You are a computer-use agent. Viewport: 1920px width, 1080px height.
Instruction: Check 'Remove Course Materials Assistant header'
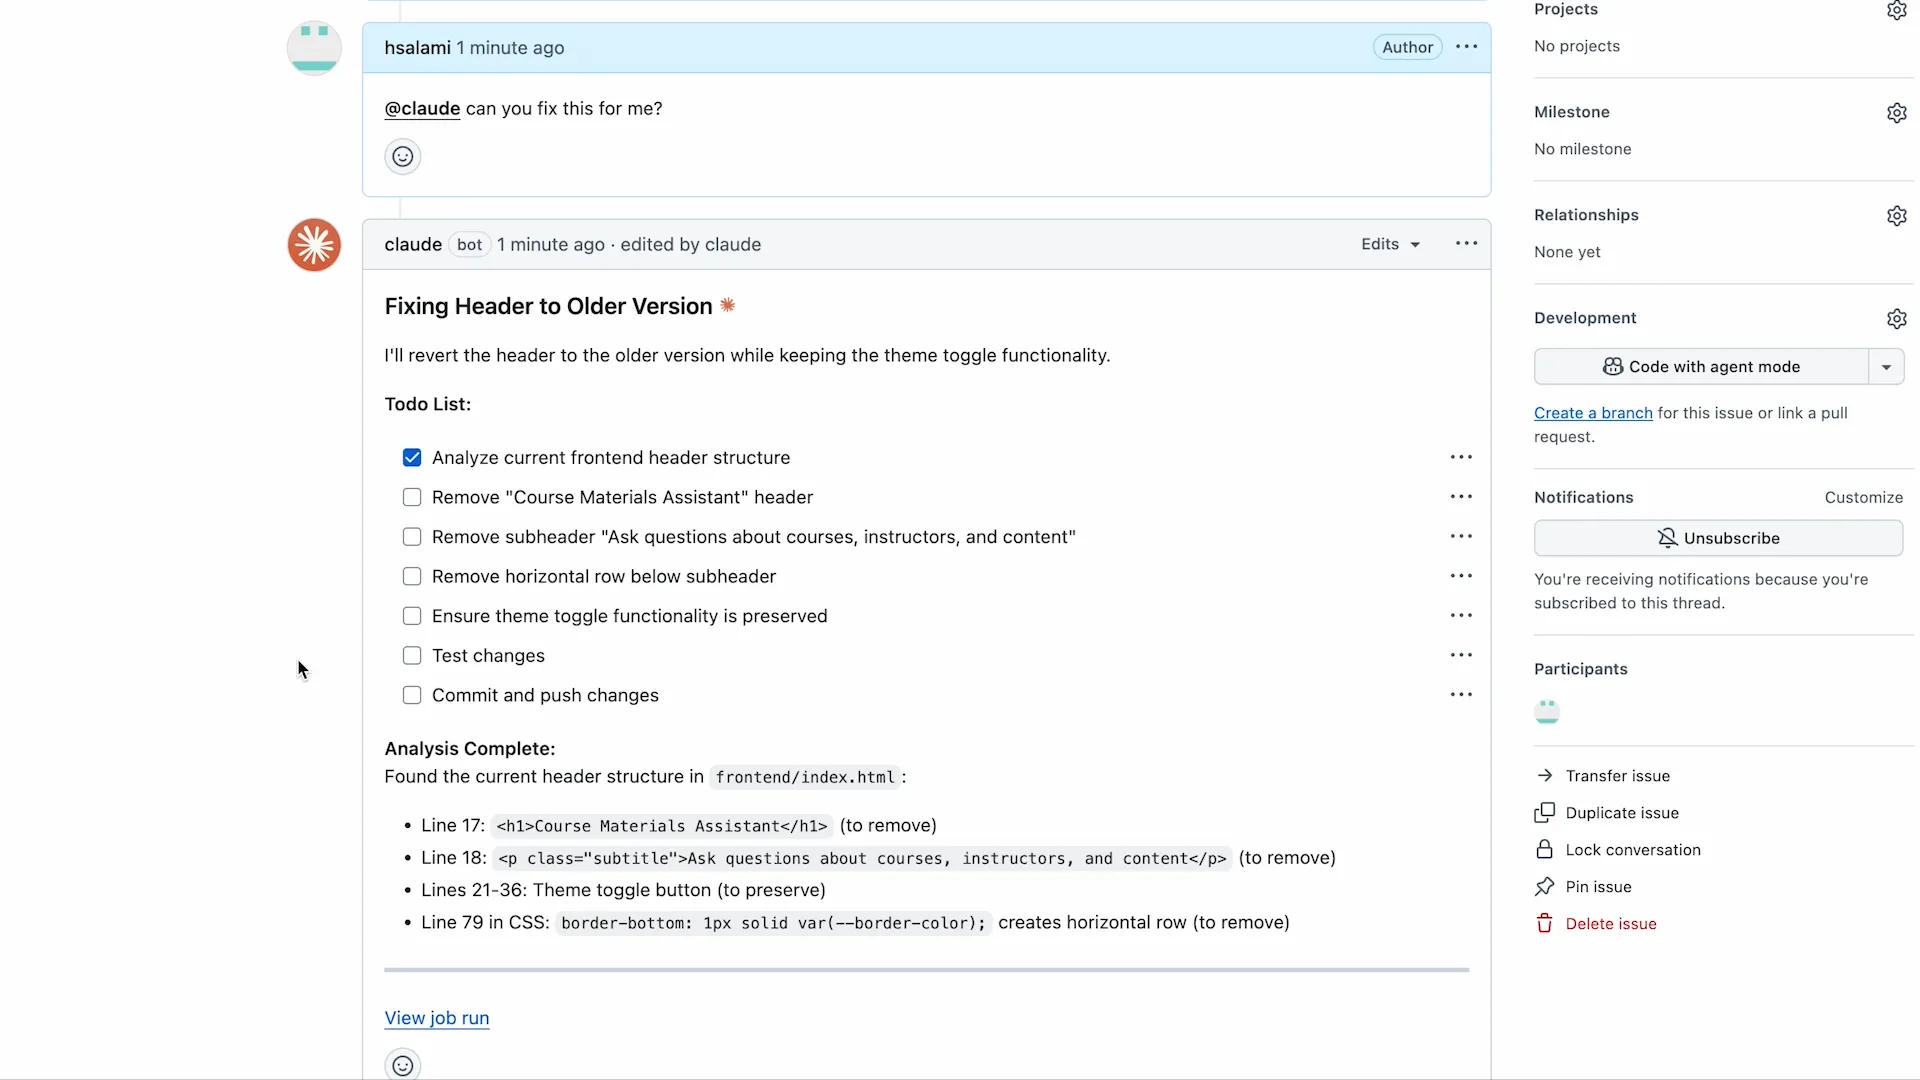coord(412,497)
